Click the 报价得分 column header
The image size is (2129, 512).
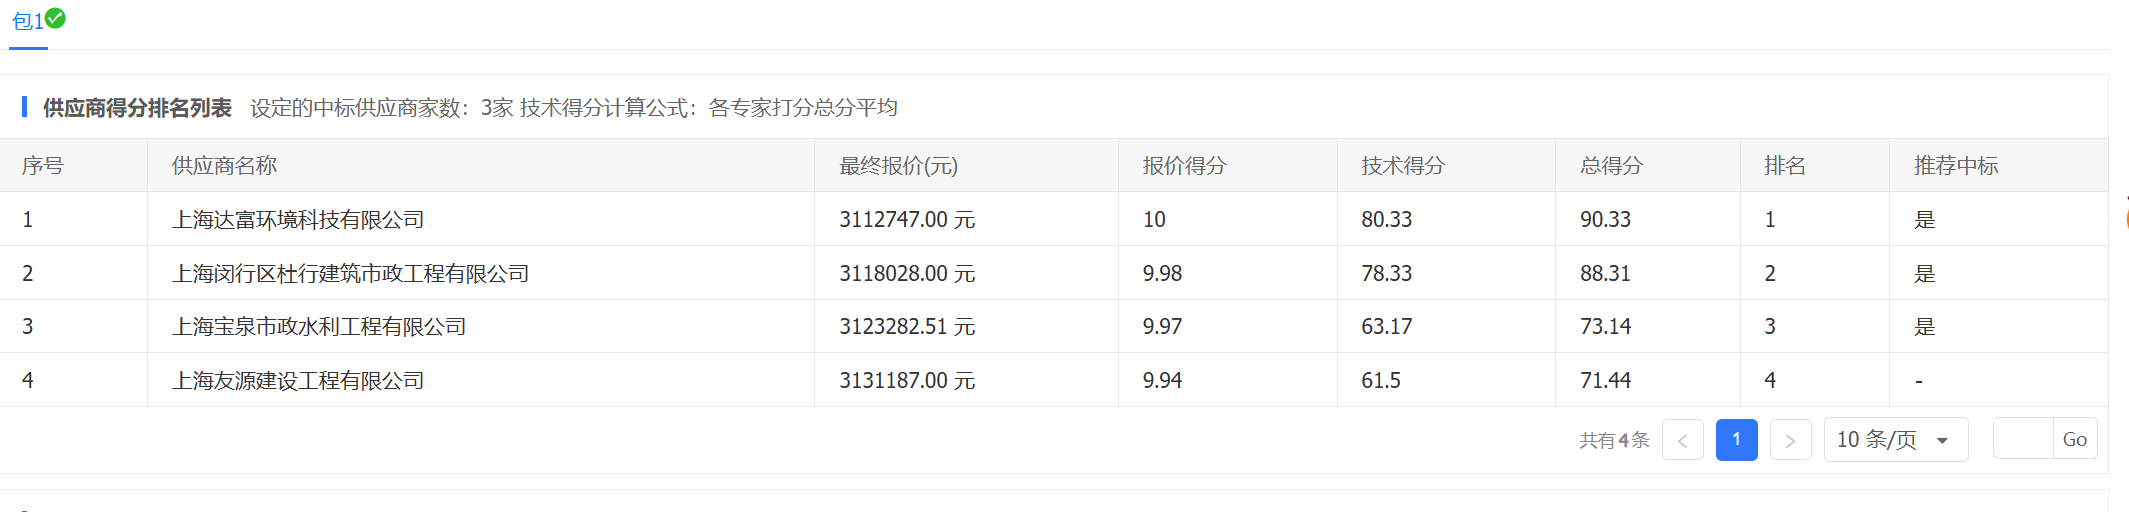[x=1184, y=166]
